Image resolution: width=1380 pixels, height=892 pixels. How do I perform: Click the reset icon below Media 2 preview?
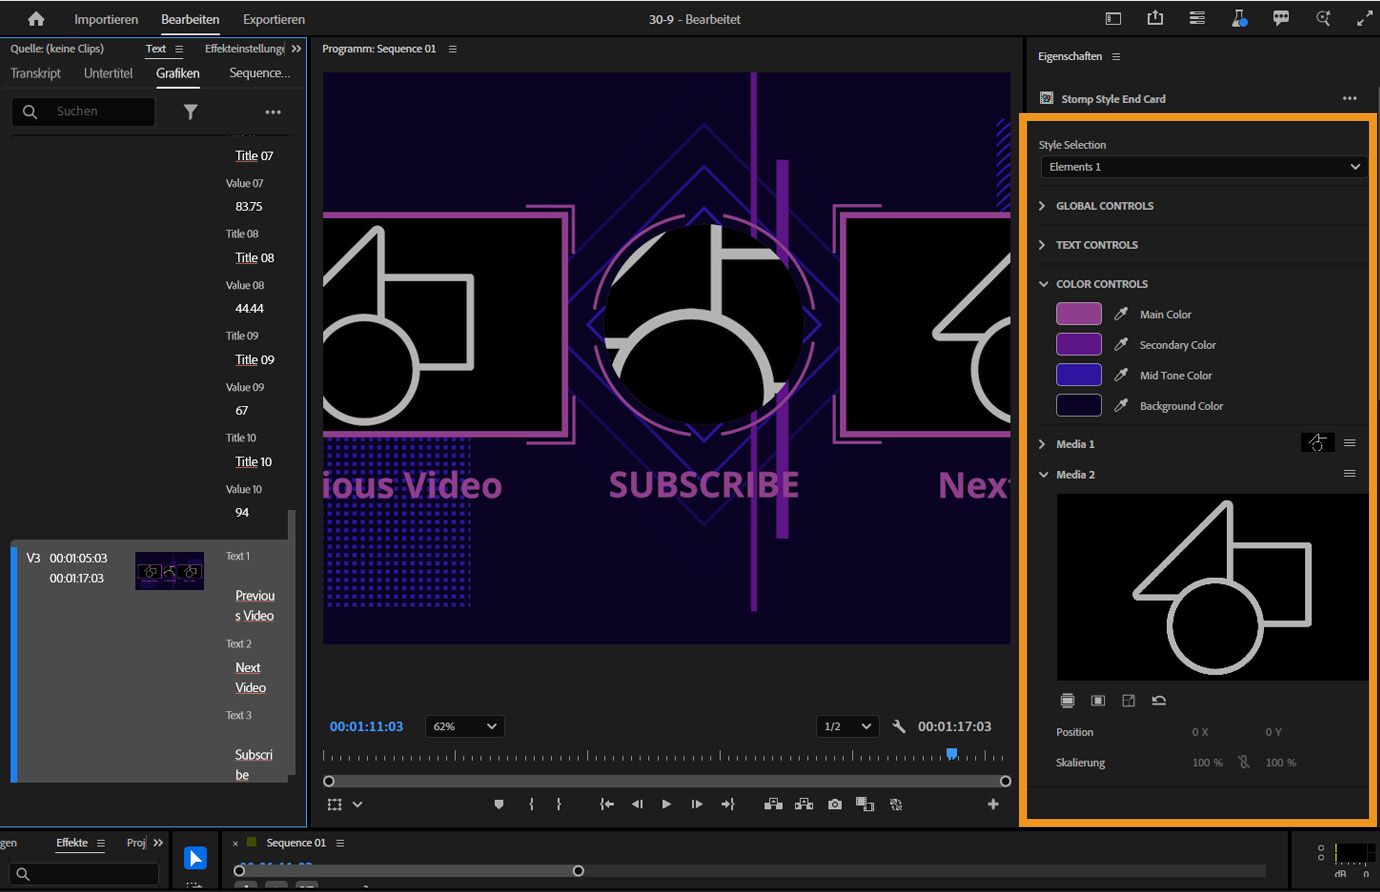pos(1159,701)
